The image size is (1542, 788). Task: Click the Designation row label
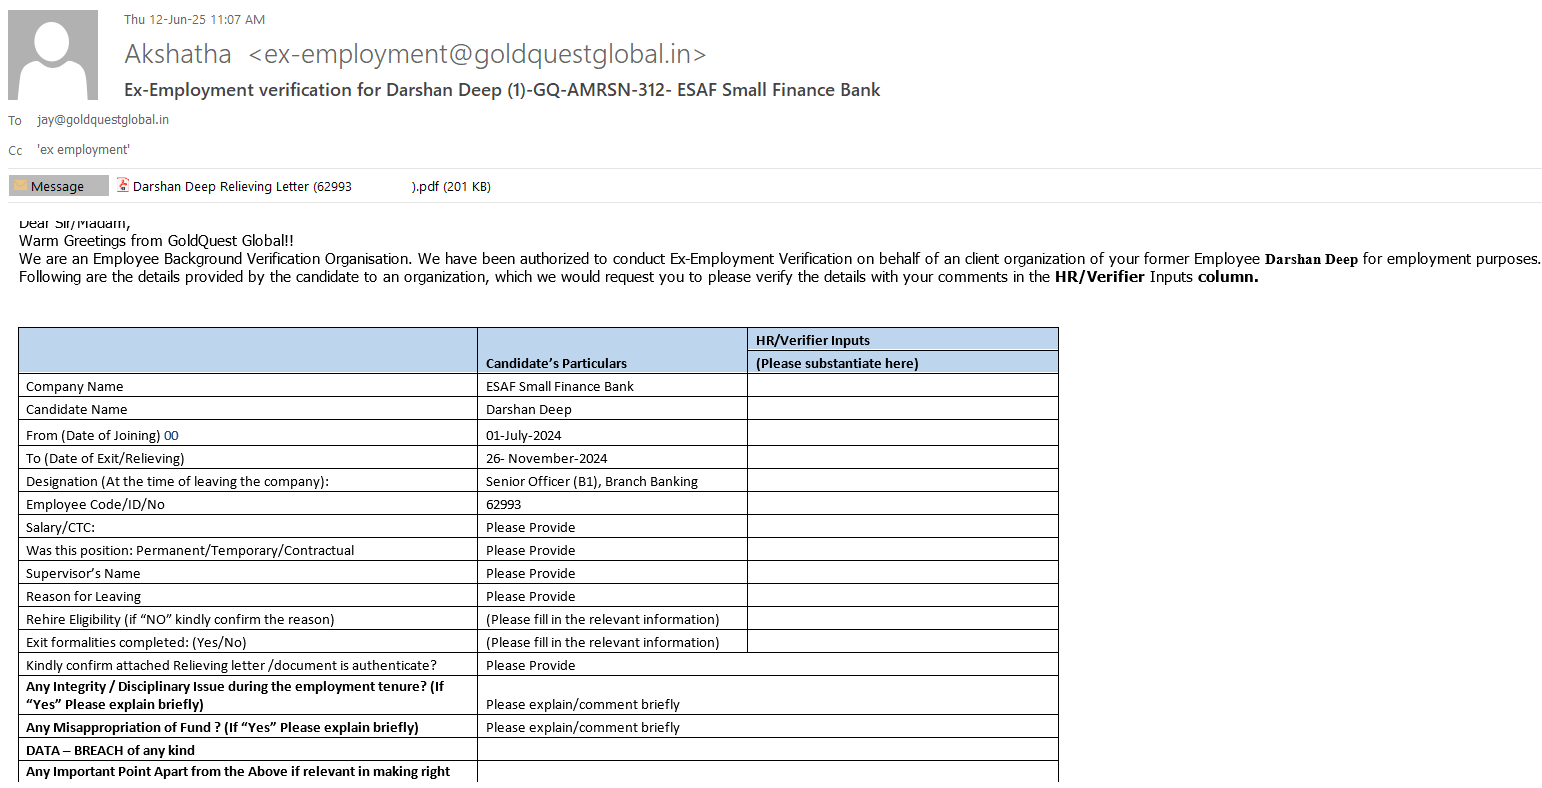[x=177, y=481]
